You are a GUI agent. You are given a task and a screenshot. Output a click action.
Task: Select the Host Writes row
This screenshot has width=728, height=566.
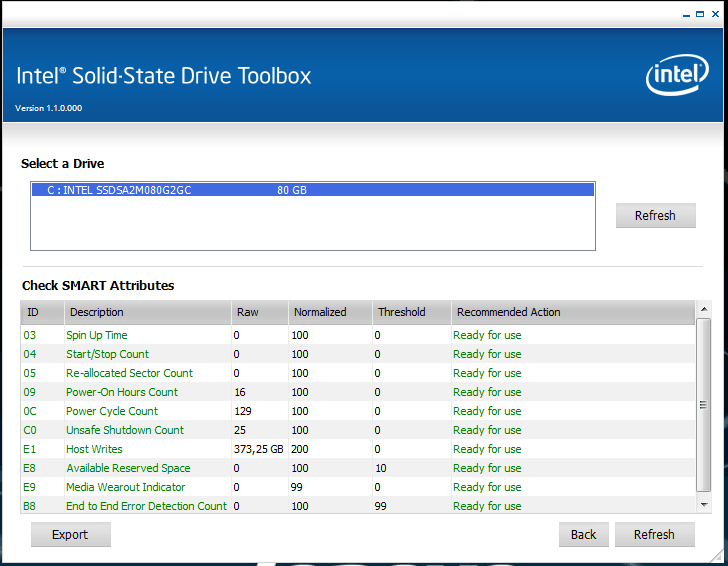click(358, 449)
